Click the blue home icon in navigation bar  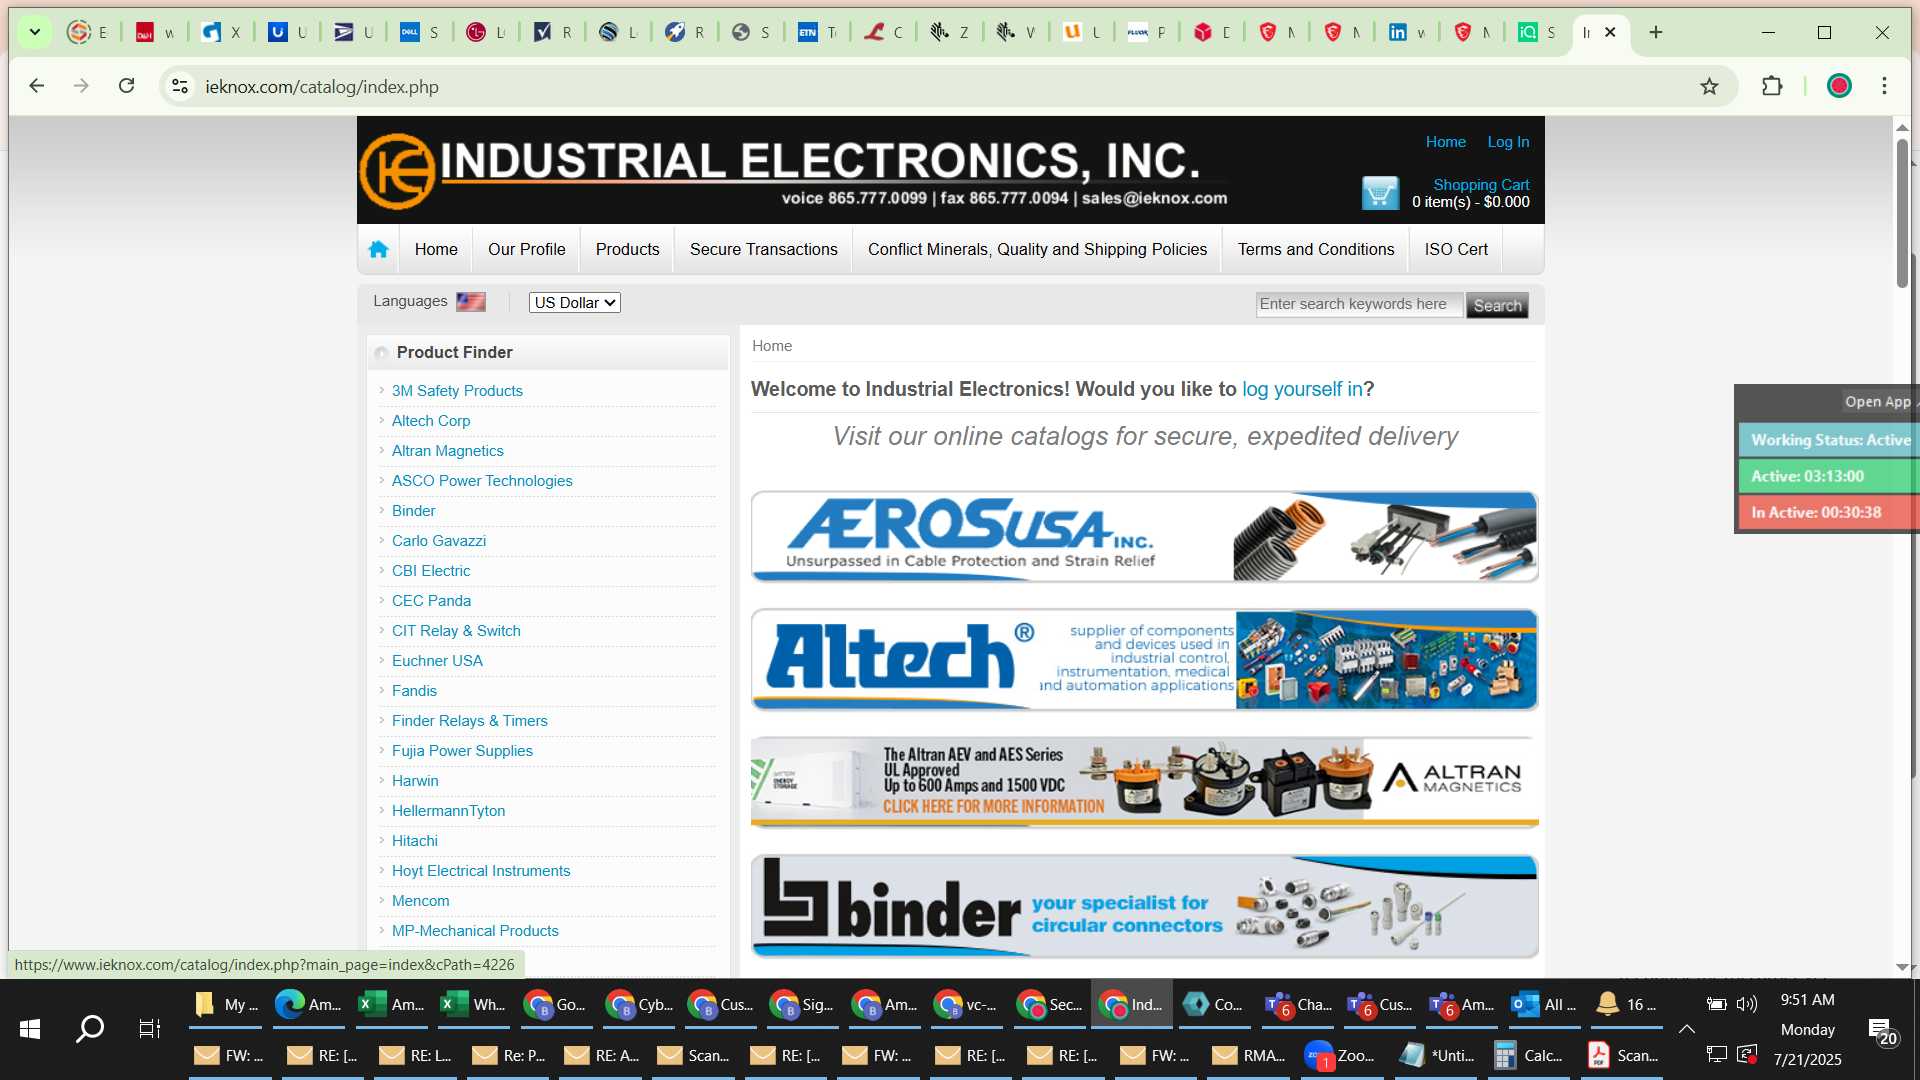click(x=378, y=249)
